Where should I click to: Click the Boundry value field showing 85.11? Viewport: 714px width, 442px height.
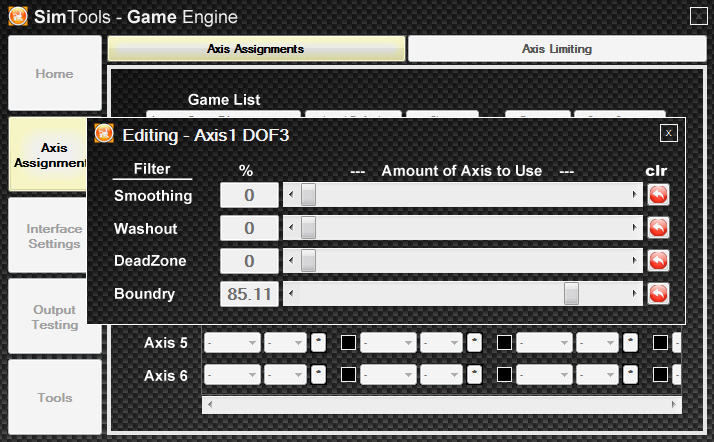tap(249, 294)
